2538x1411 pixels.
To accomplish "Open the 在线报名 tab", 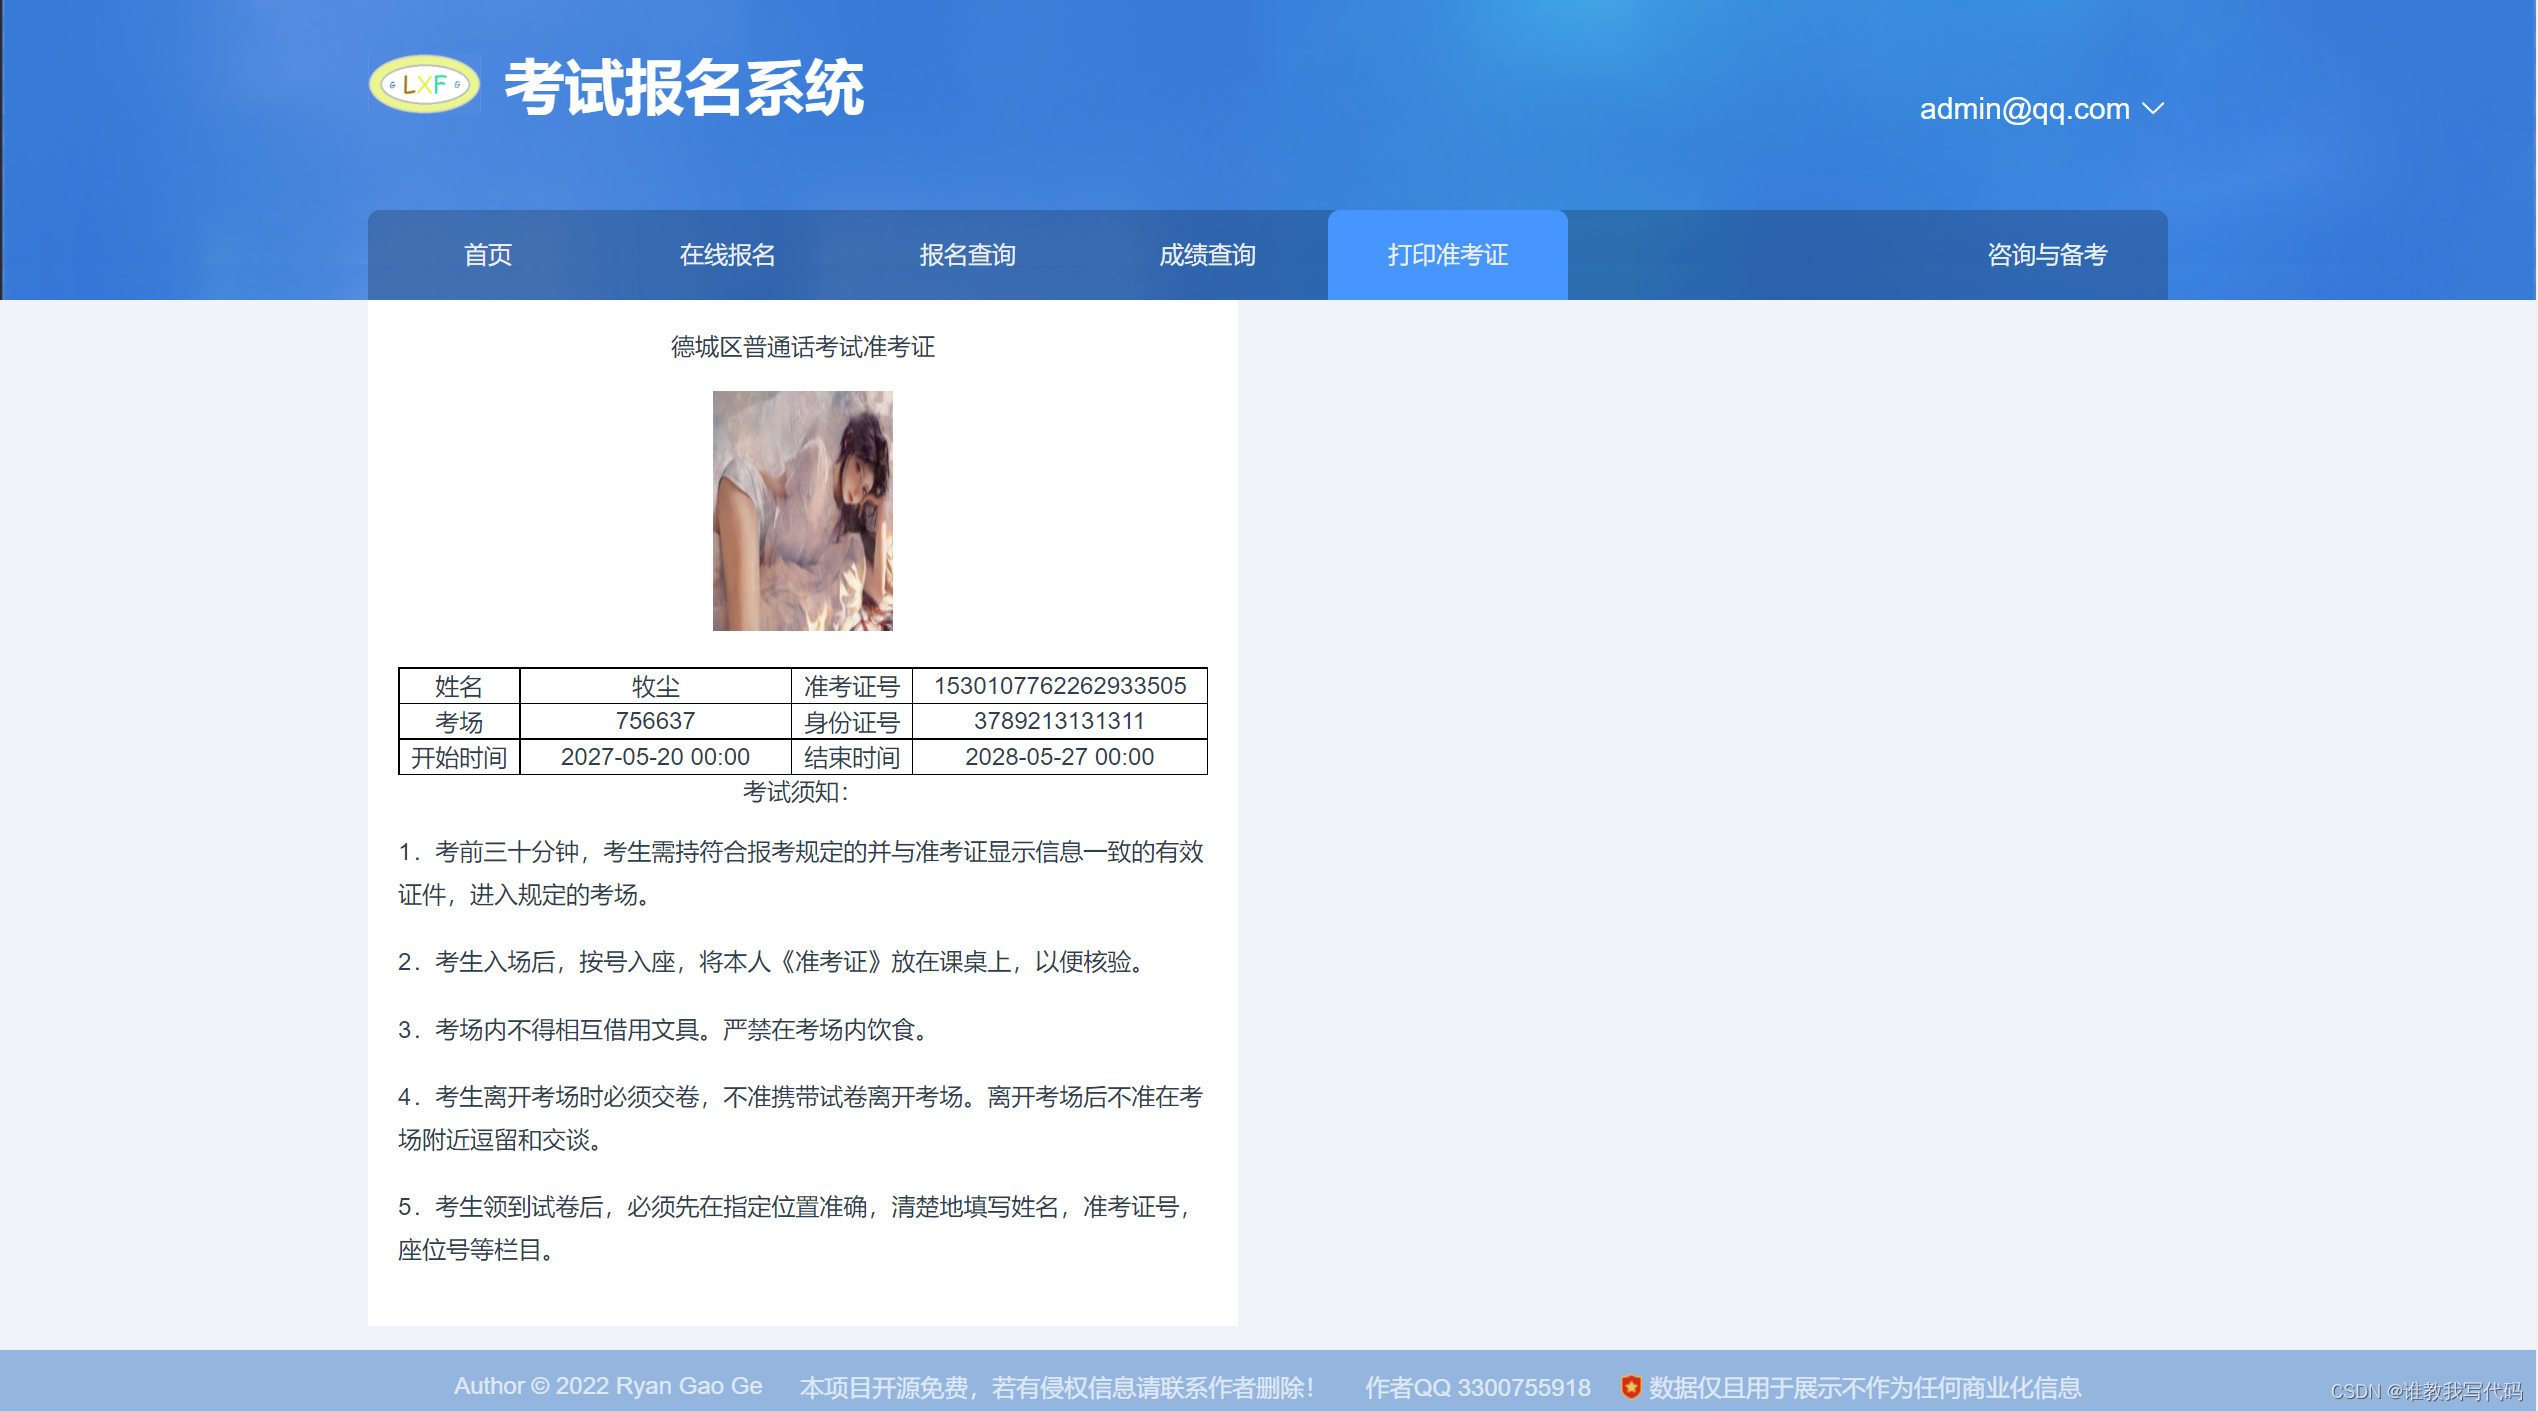I will click(x=727, y=255).
